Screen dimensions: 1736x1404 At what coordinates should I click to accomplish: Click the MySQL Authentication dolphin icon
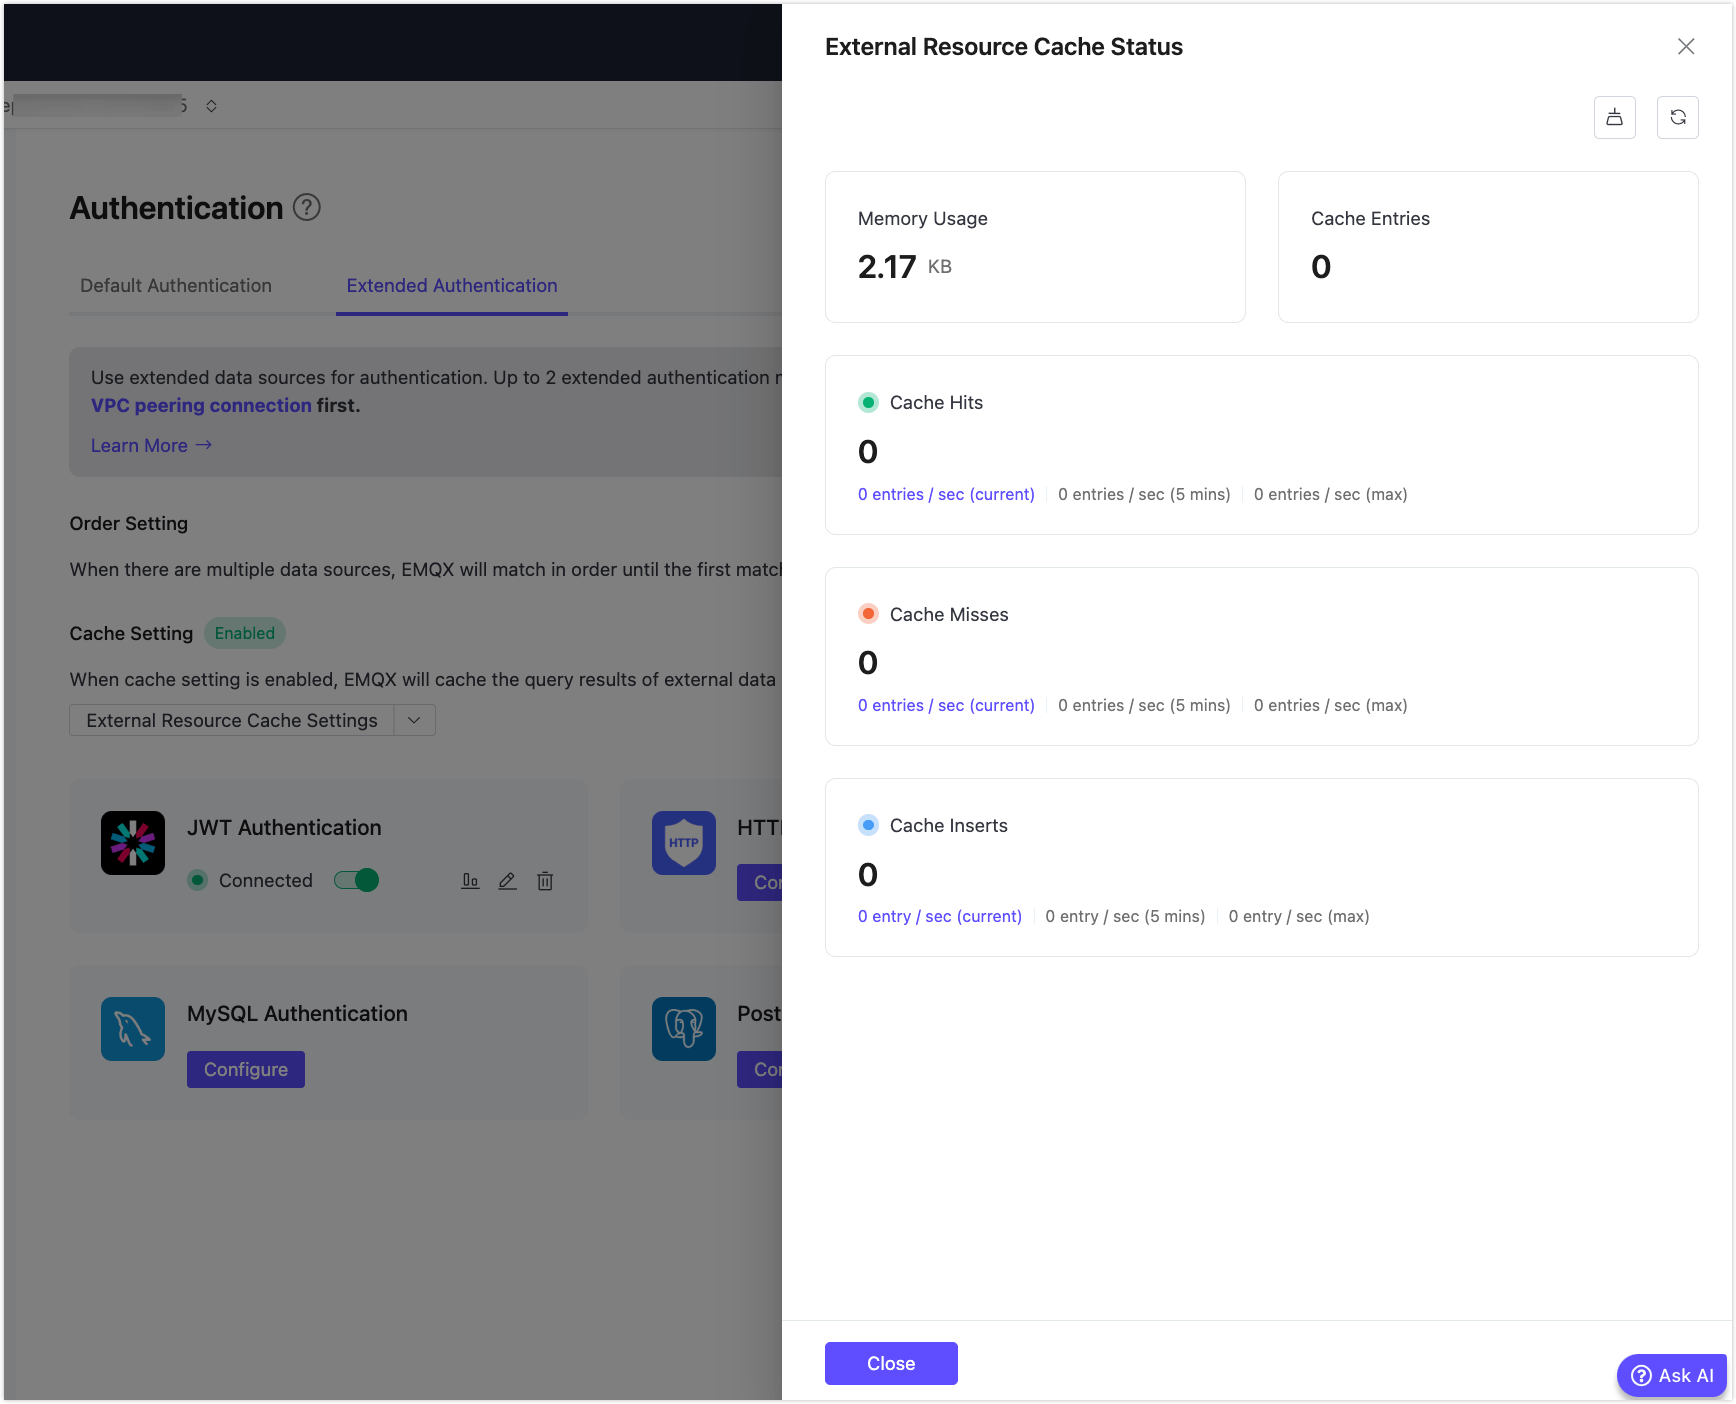click(133, 1029)
